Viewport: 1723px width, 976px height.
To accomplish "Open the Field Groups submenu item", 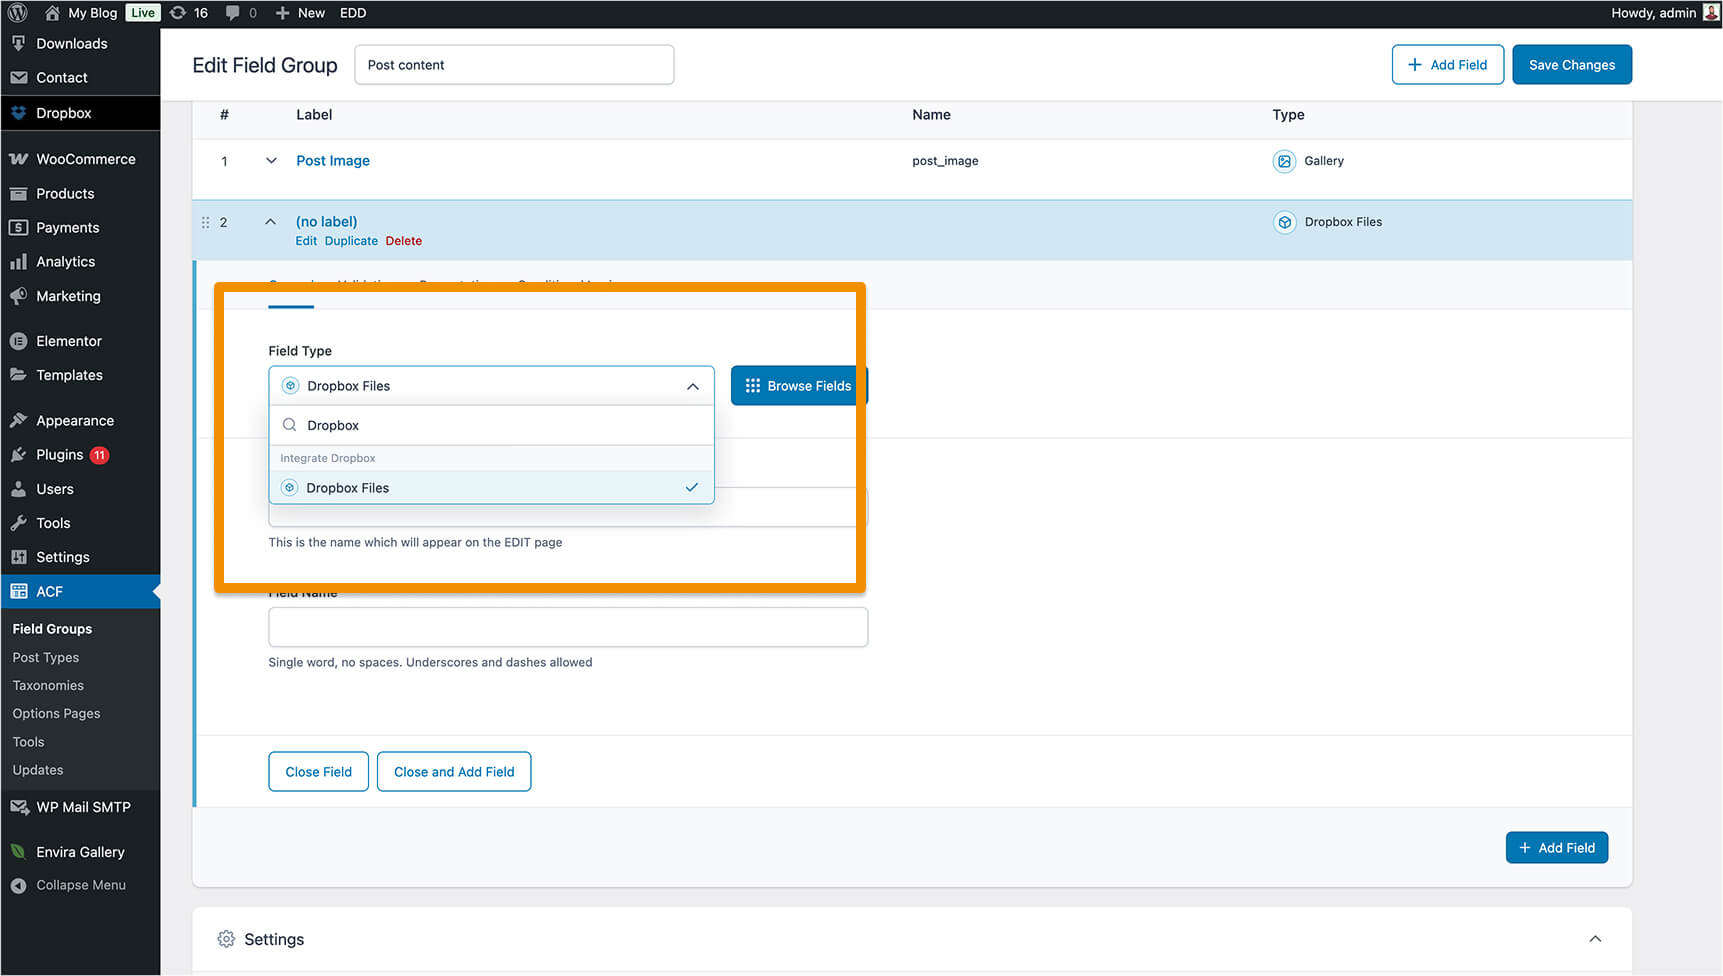I will coord(52,629).
